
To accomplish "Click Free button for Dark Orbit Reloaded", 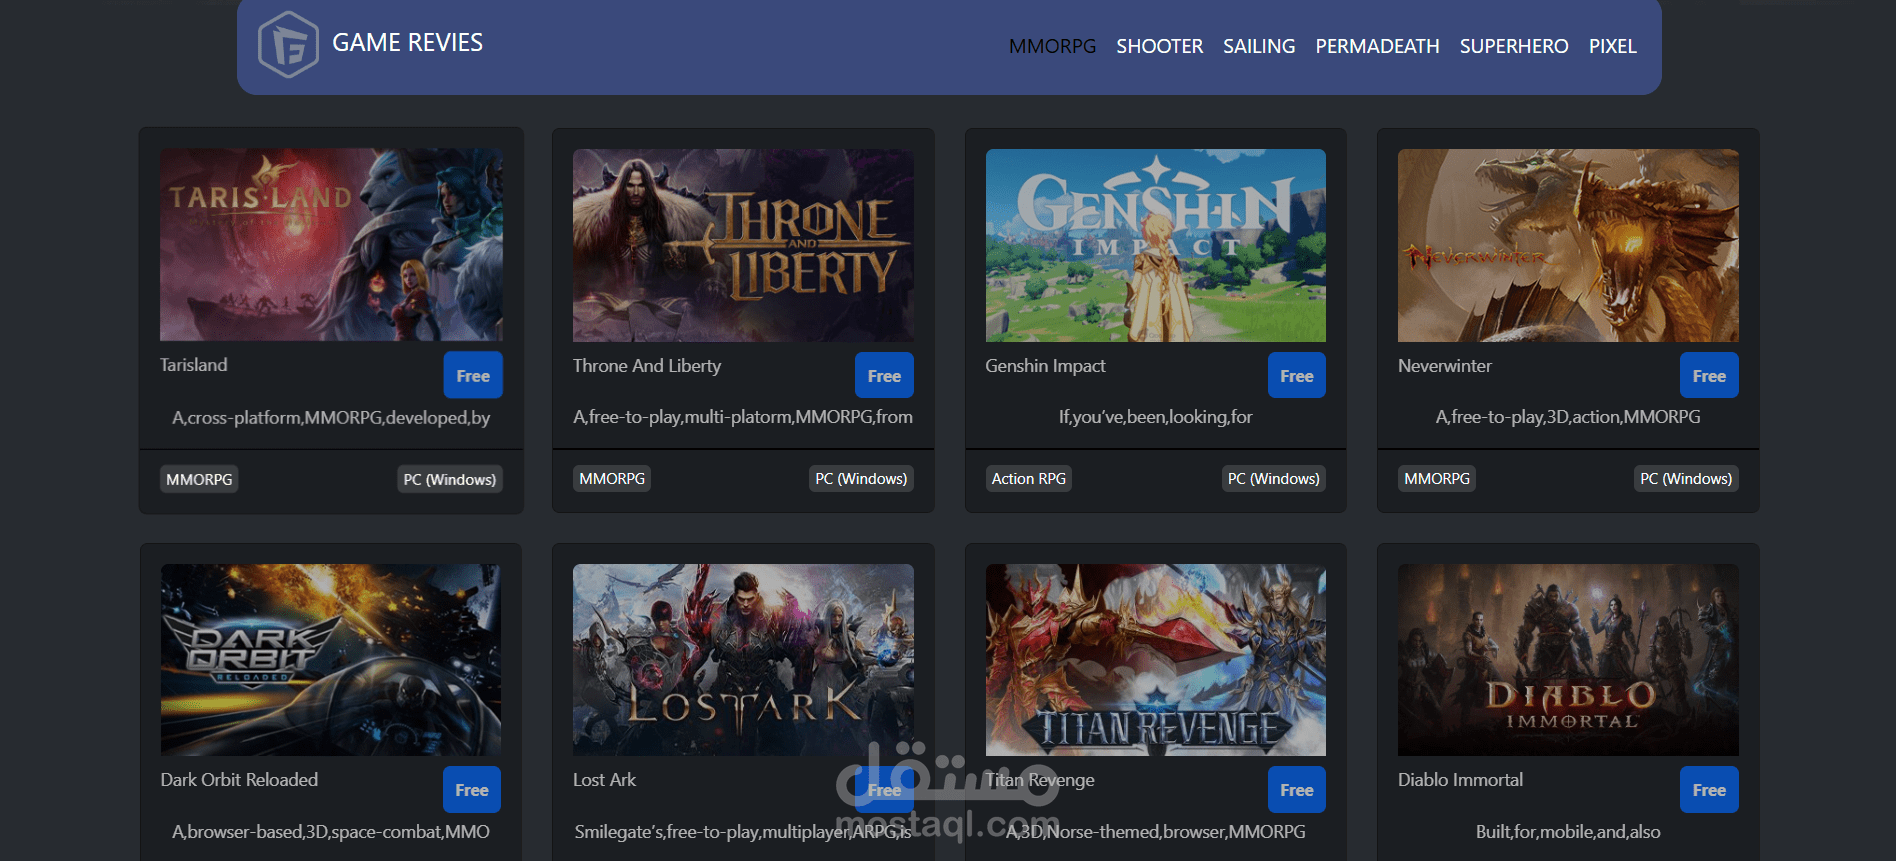I will point(472,789).
